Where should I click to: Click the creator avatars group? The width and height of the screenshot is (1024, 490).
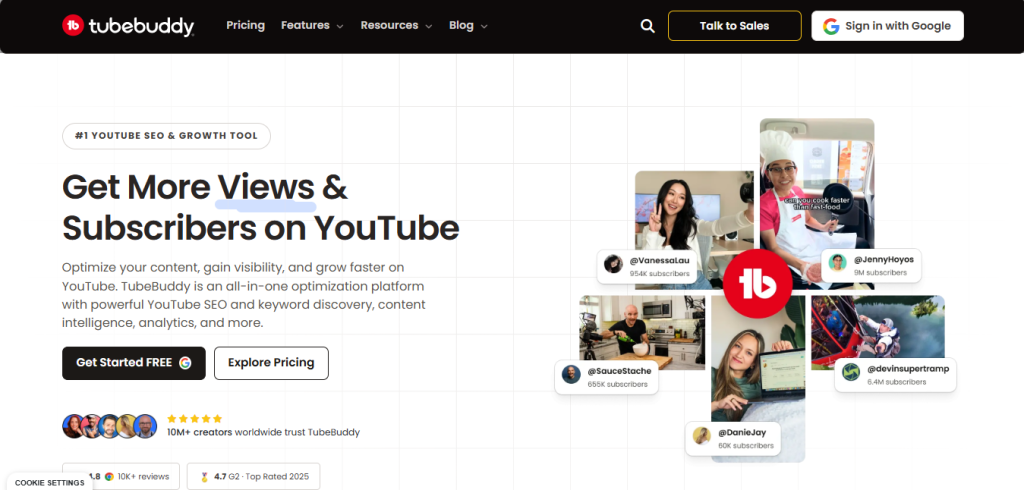[x=110, y=426]
